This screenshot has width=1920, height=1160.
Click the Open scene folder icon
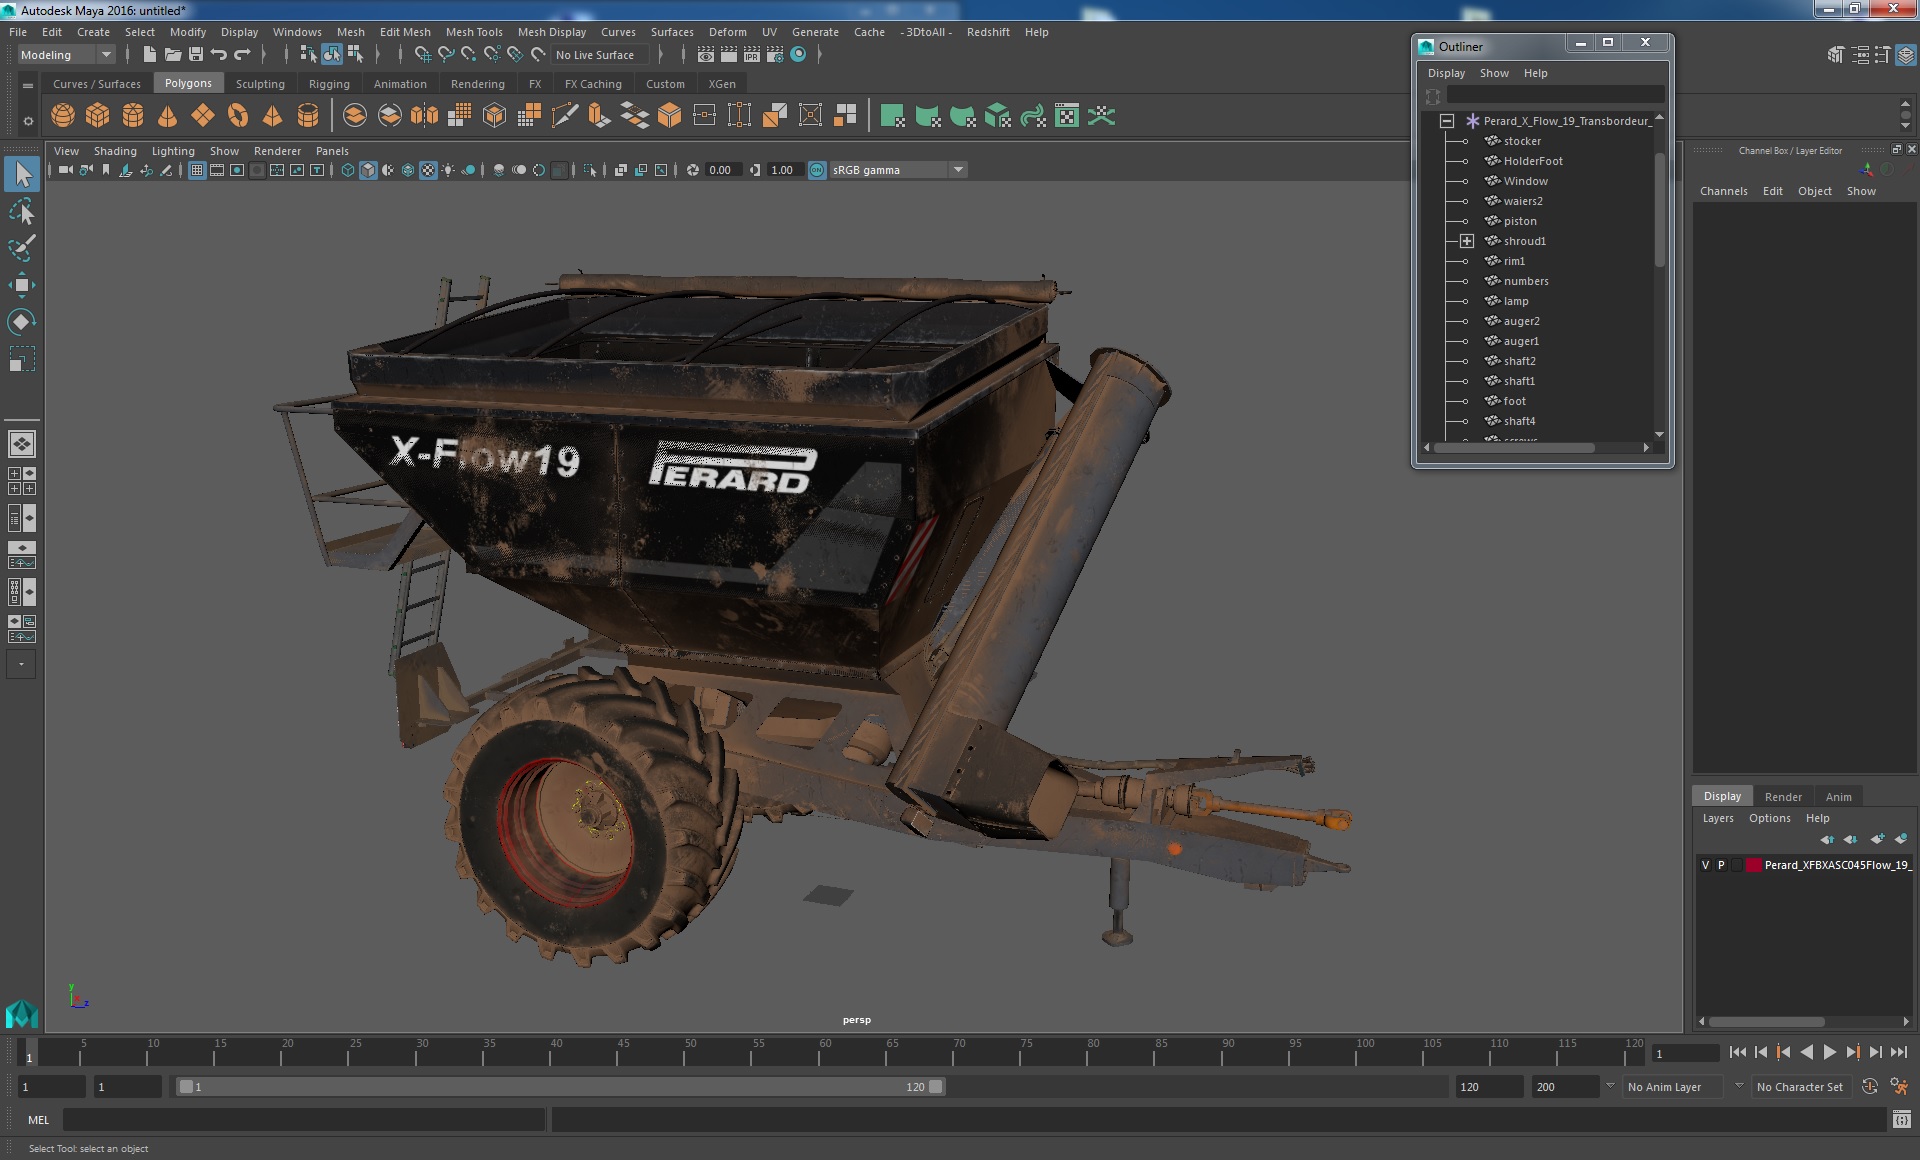(x=173, y=55)
